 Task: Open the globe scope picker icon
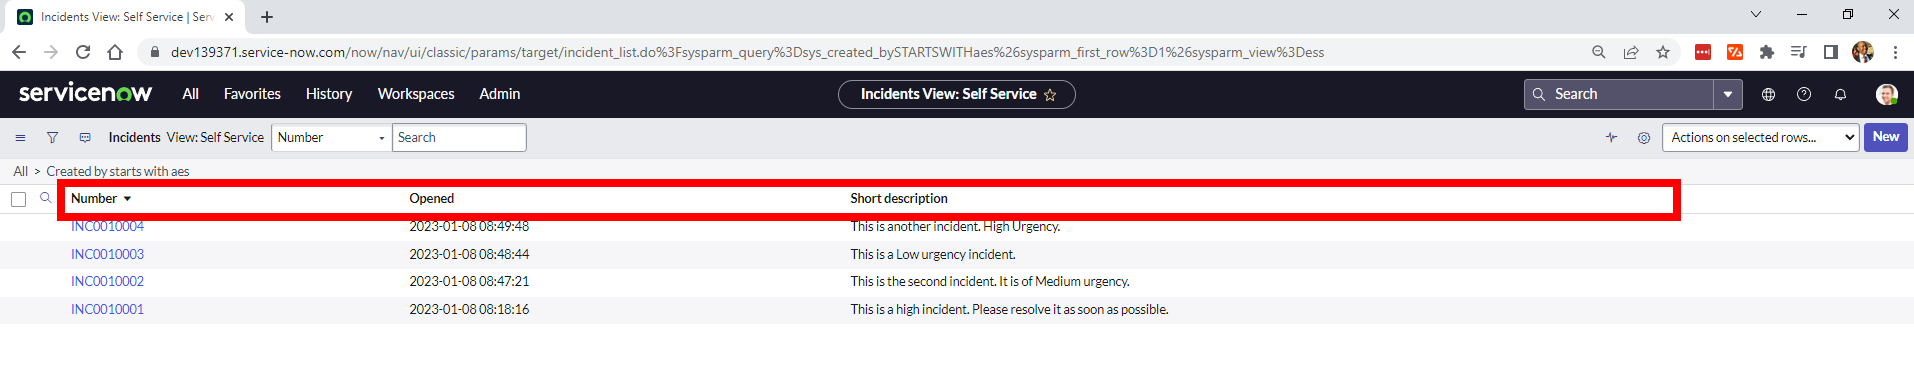(x=1768, y=94)
